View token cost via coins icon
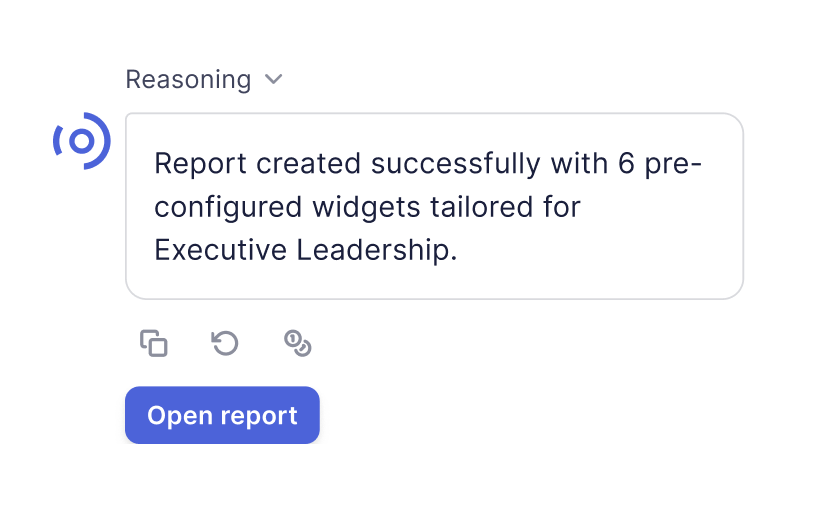This screenshot has width=837, height=525. click(297, 344)
